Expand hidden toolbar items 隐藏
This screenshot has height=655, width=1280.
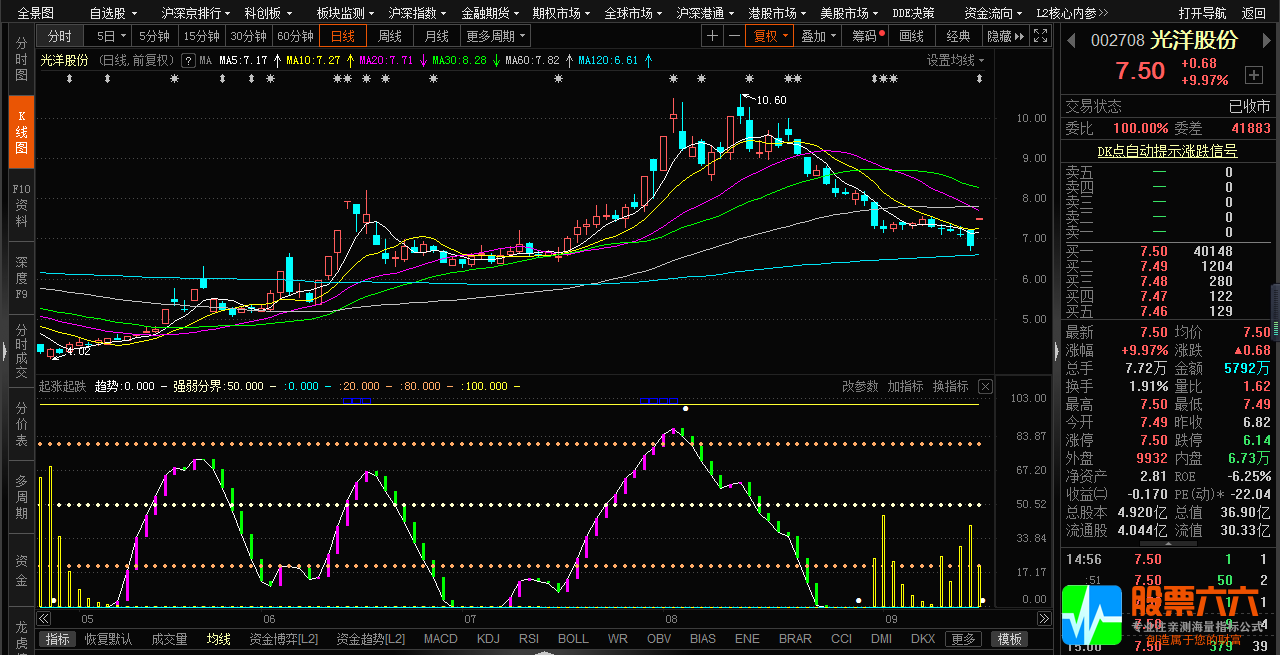[x=1005, y=36]
